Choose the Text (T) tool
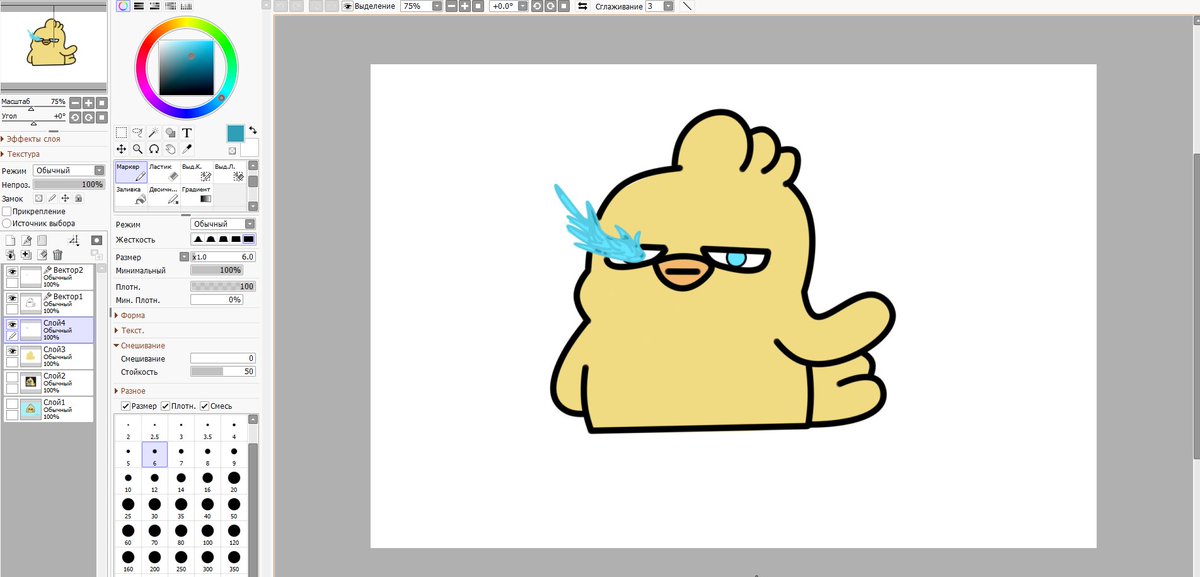 pos(187,132)
